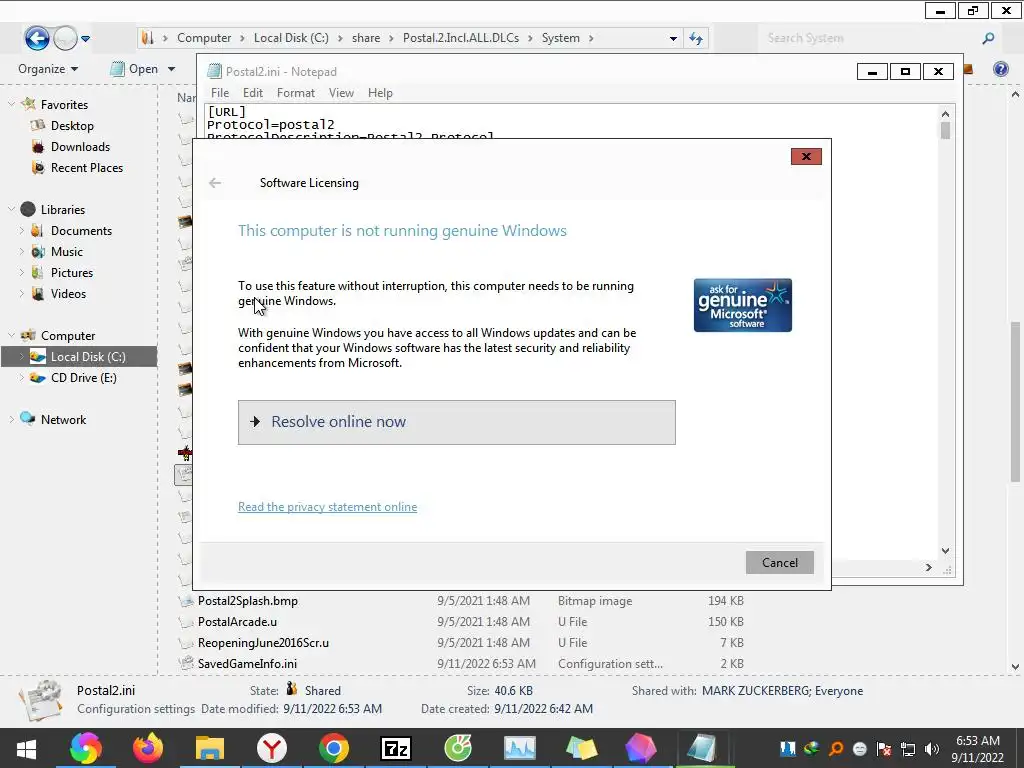Click the taskbar clock showing 6:53 AM
This screenshot has width=1024, height=768.
point(978,749)
